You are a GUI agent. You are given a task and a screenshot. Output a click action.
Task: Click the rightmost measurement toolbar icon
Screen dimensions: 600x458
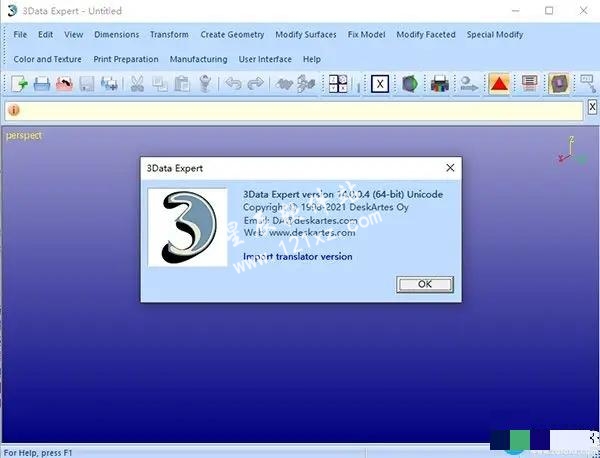click(x=588, y=83)
